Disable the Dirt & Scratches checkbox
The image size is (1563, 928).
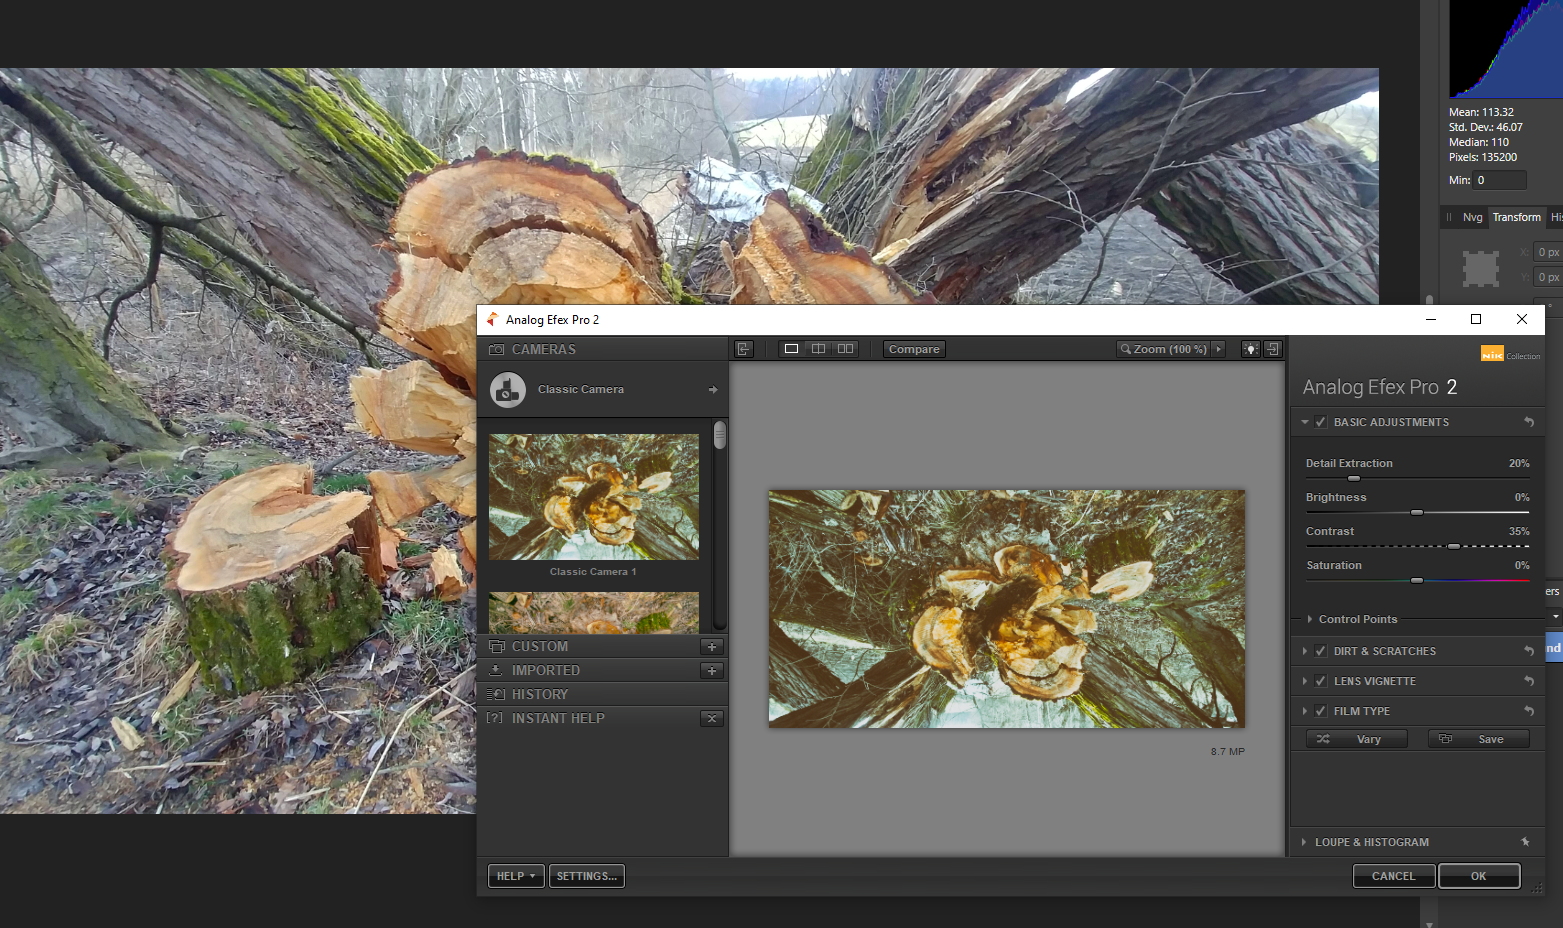[x=1321, y=651]
